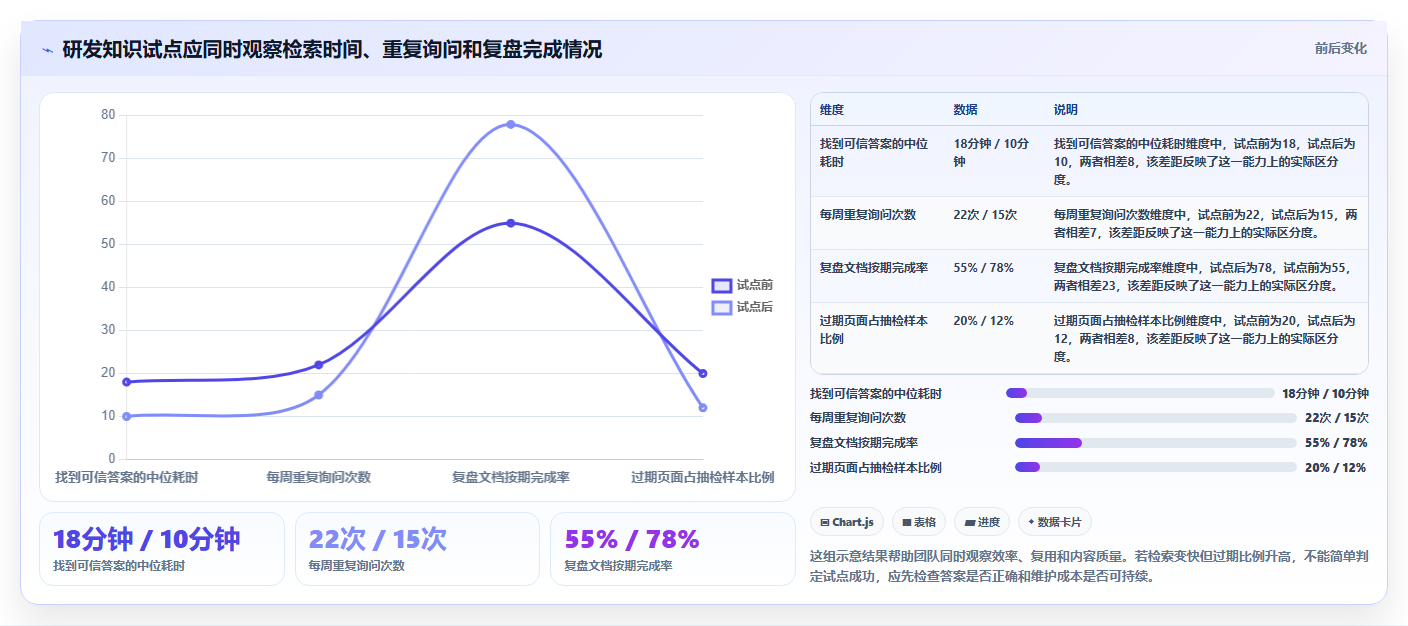The height and width of the screenshot is (626, 1408).
Task: Click x-axis label 复盘文档按期完成率
Action: 510,478
